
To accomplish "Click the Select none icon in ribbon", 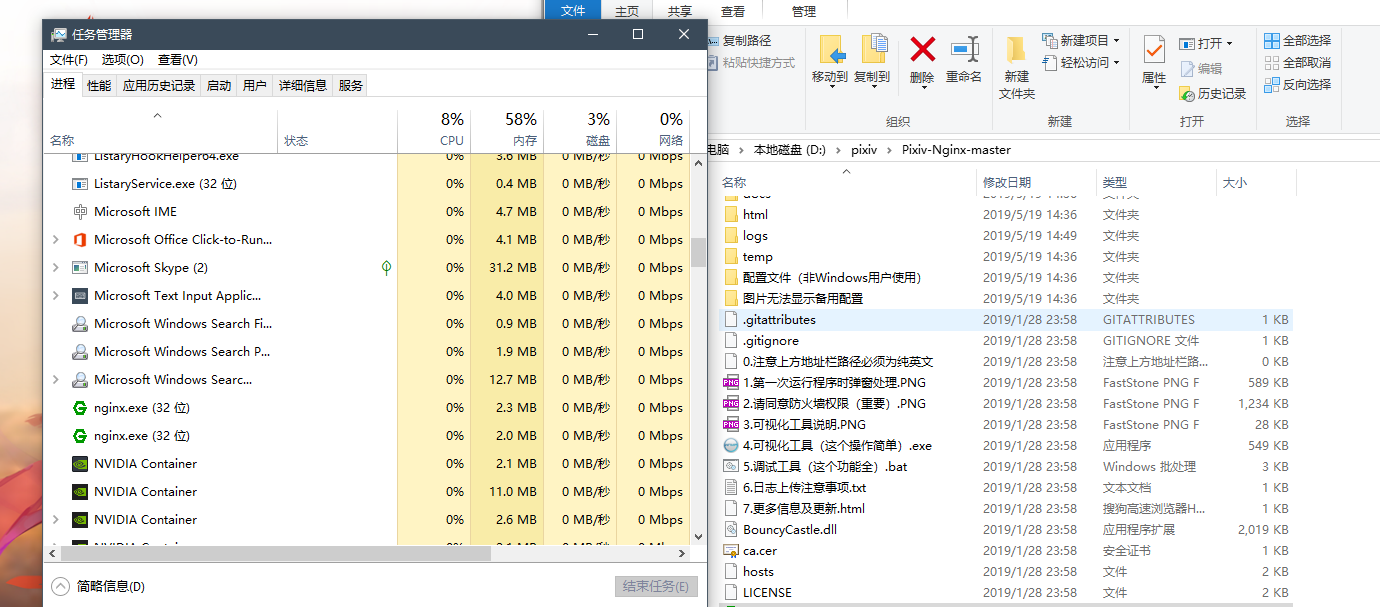I will tap(1272, 62).
